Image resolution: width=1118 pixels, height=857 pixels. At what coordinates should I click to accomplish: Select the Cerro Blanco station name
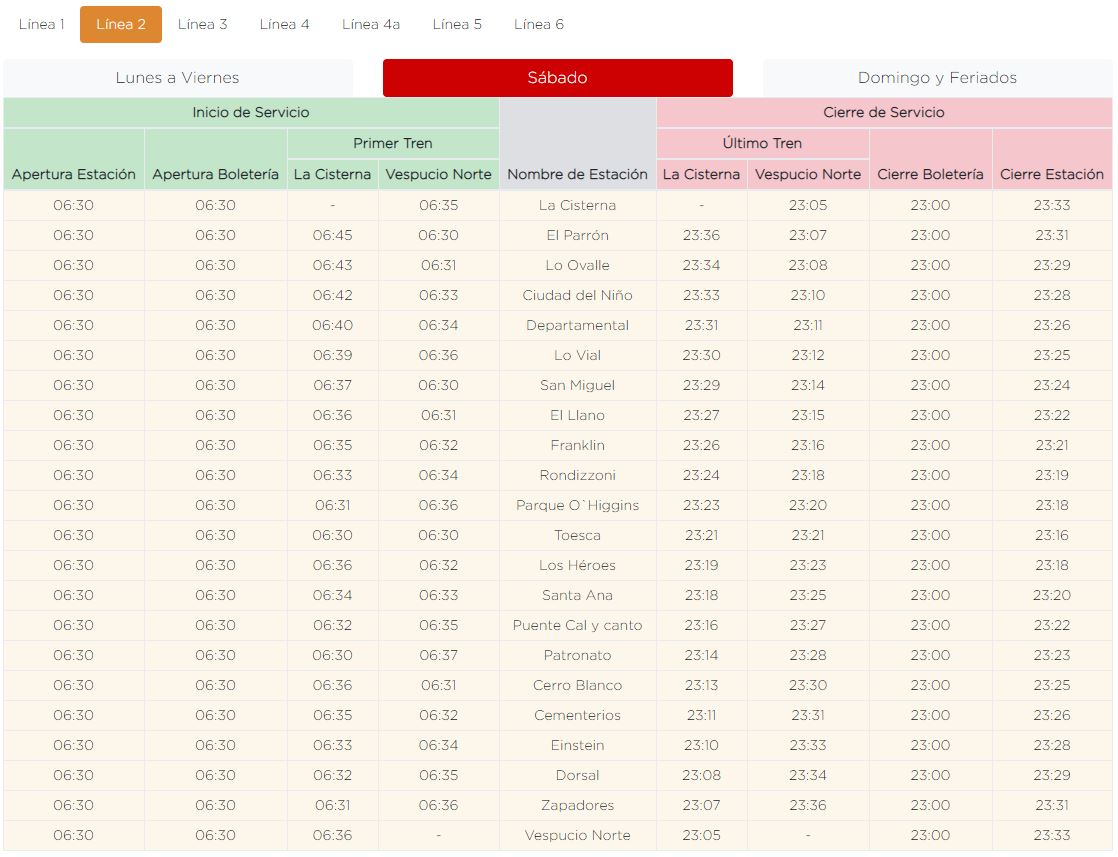point(578,685)
